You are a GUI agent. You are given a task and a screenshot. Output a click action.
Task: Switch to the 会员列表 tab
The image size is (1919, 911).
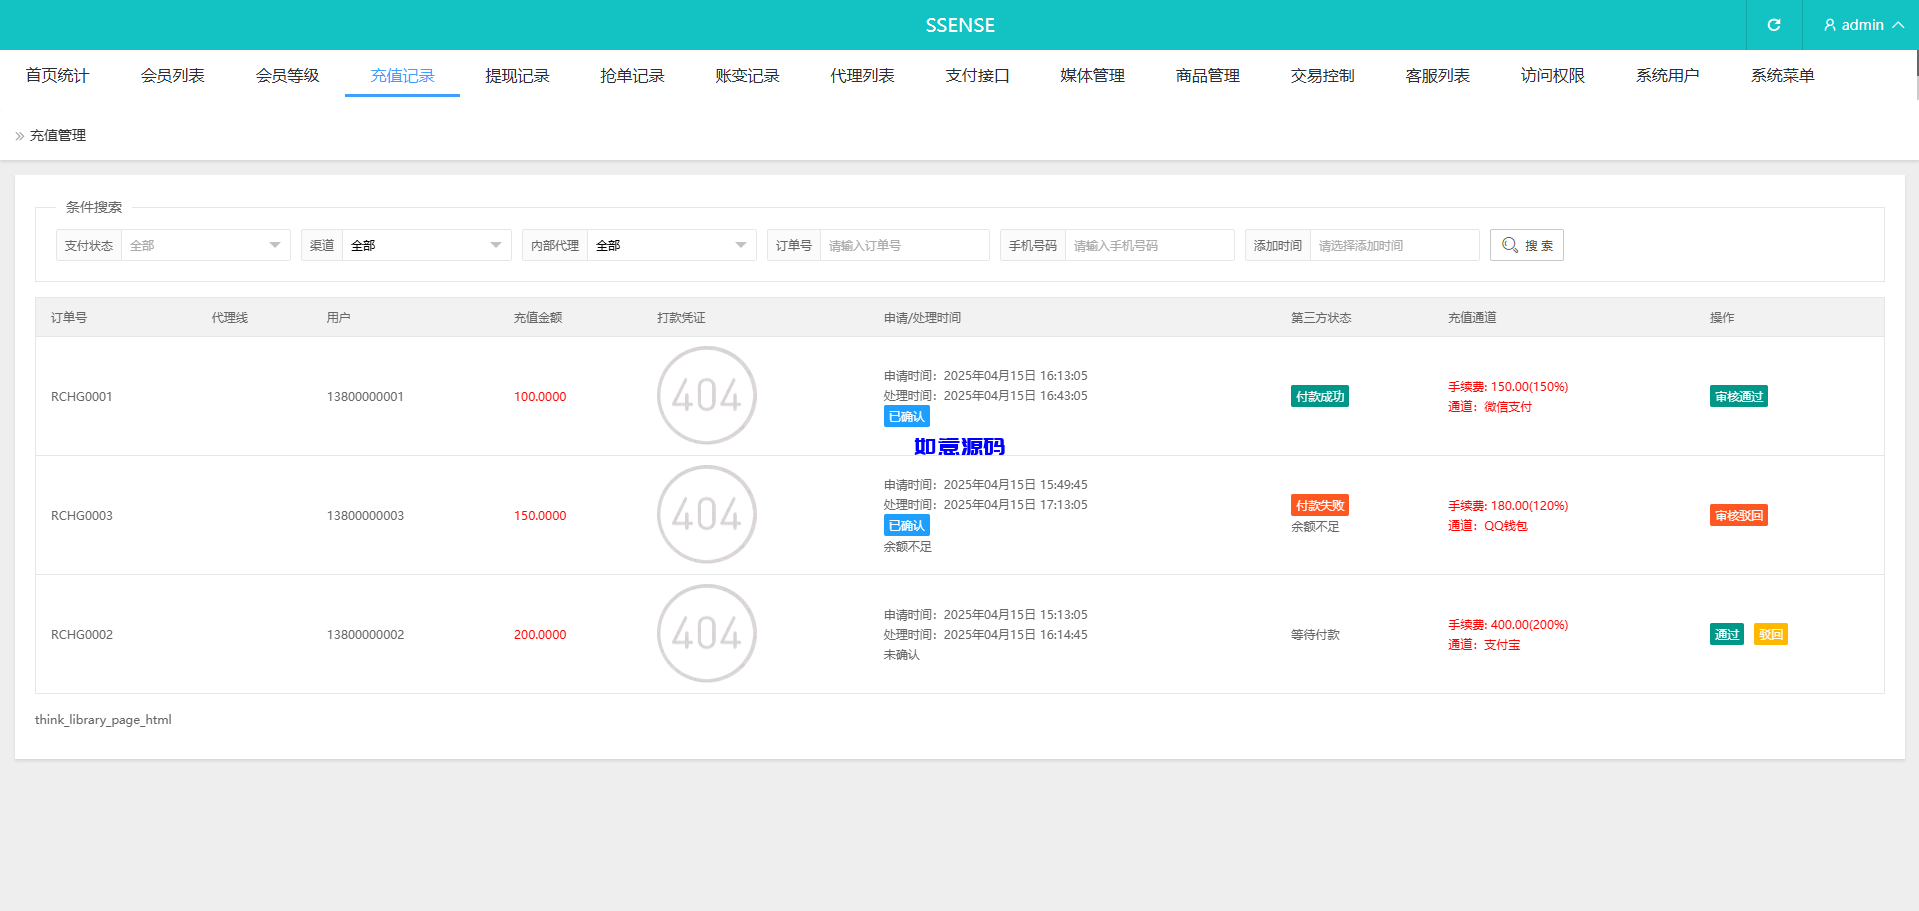(x=172, y=76)
